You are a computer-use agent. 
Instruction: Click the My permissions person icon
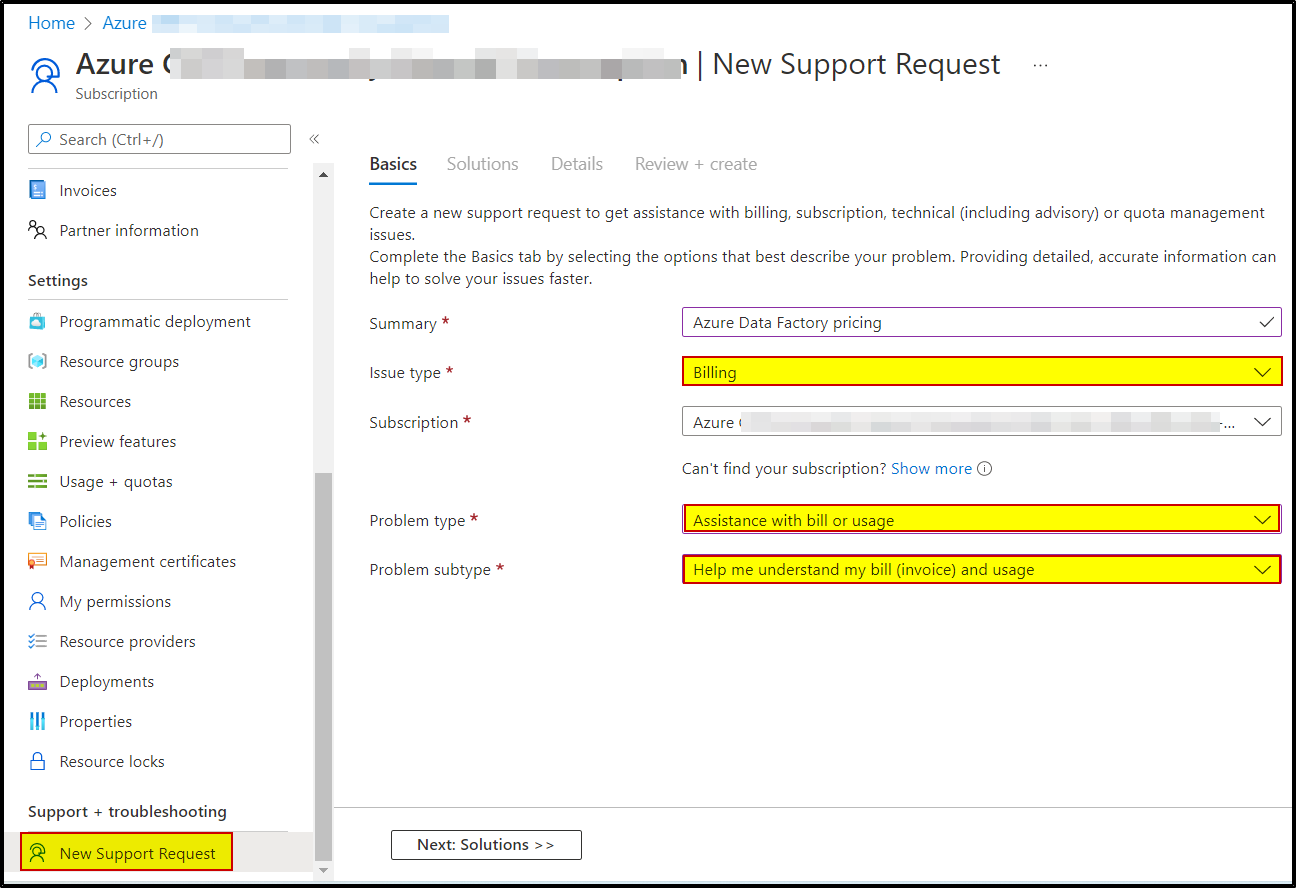coord(38,601)
